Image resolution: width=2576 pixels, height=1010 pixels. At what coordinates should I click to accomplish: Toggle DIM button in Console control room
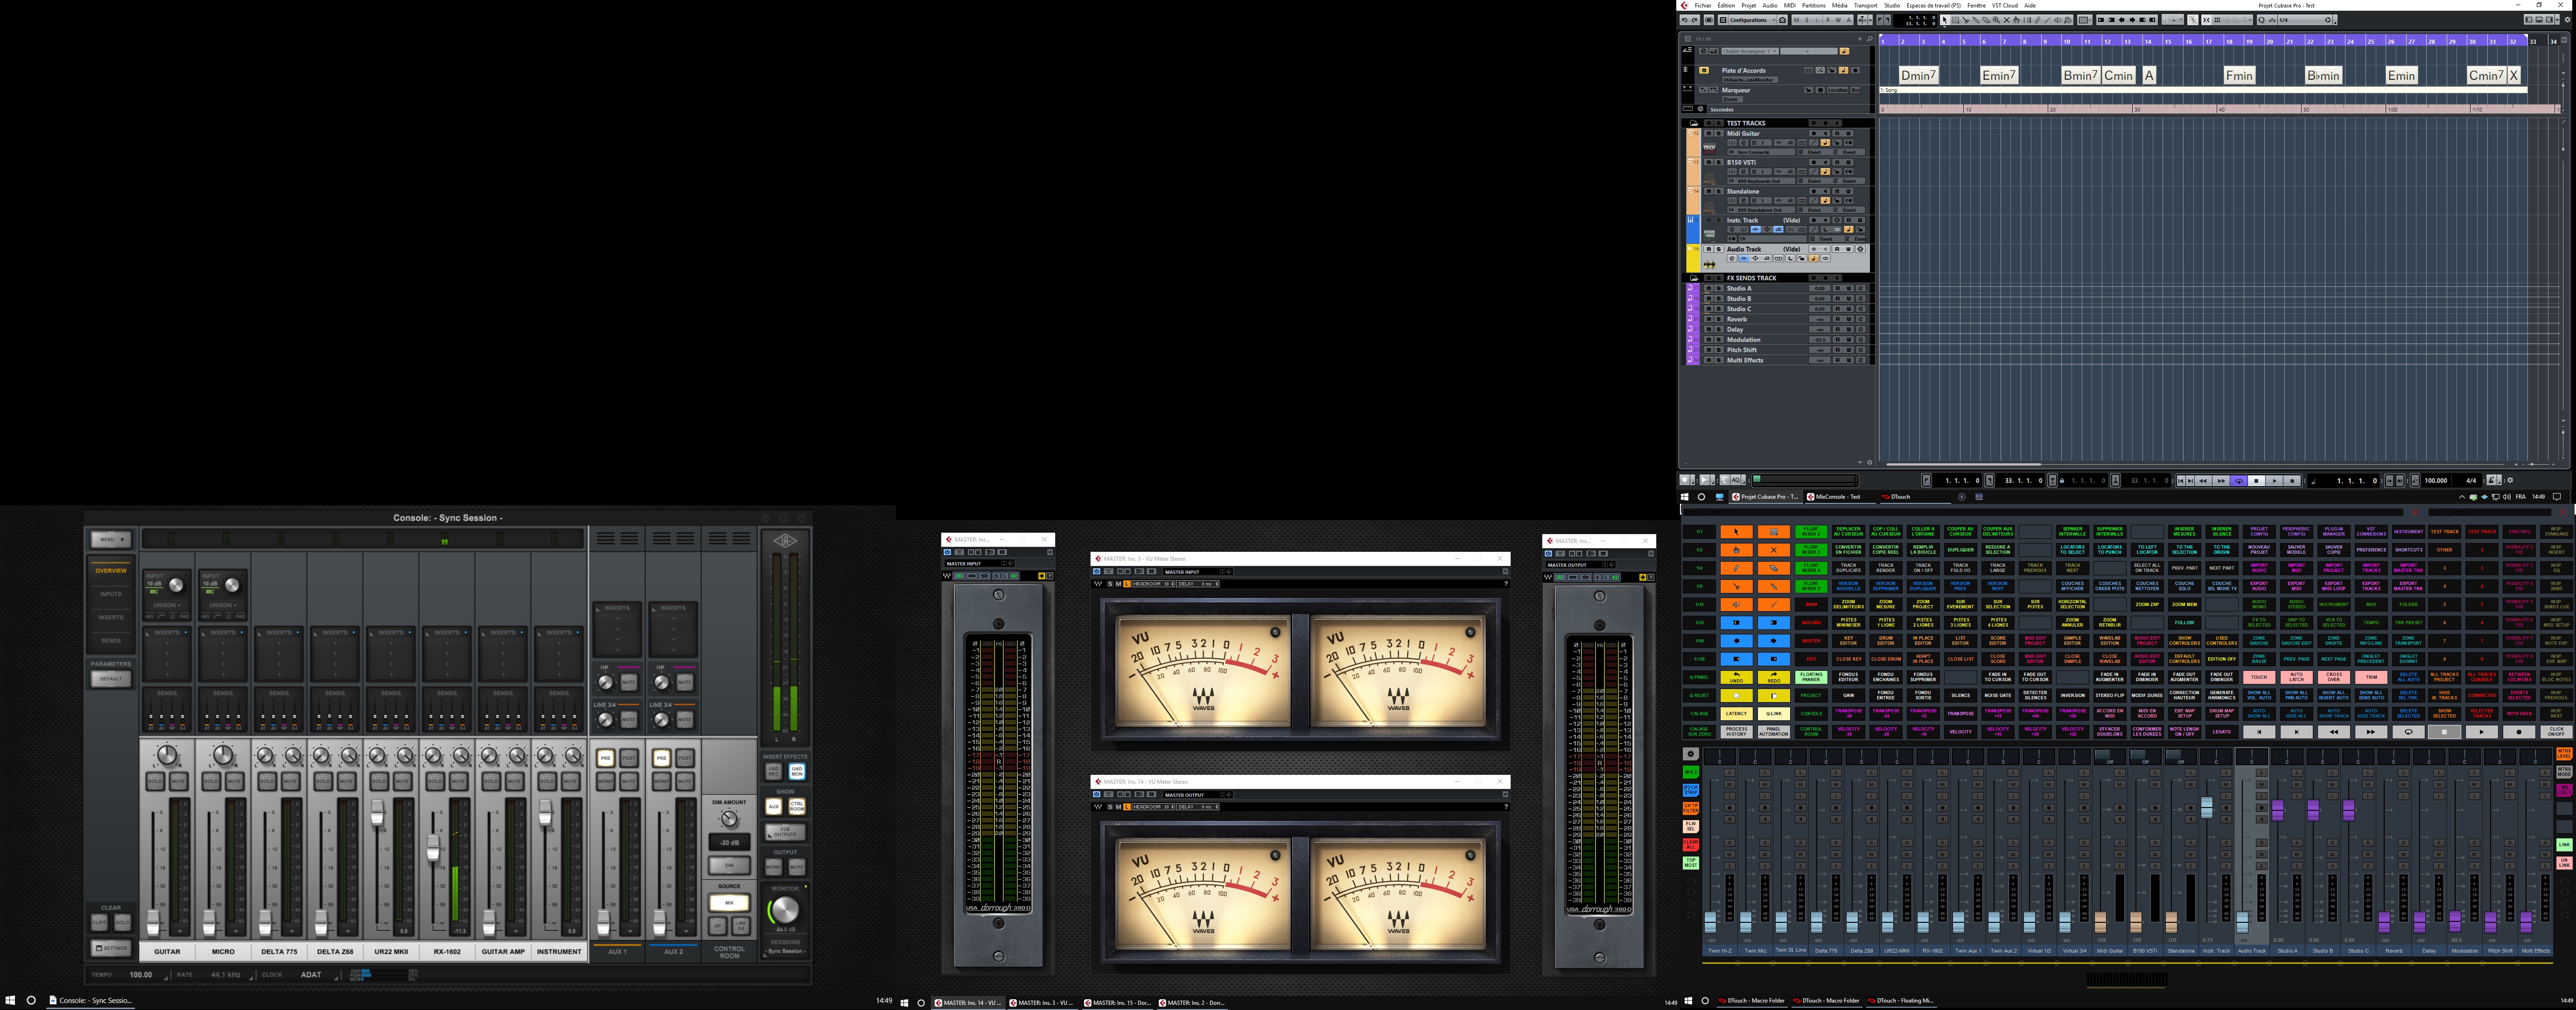click(730, 866)
